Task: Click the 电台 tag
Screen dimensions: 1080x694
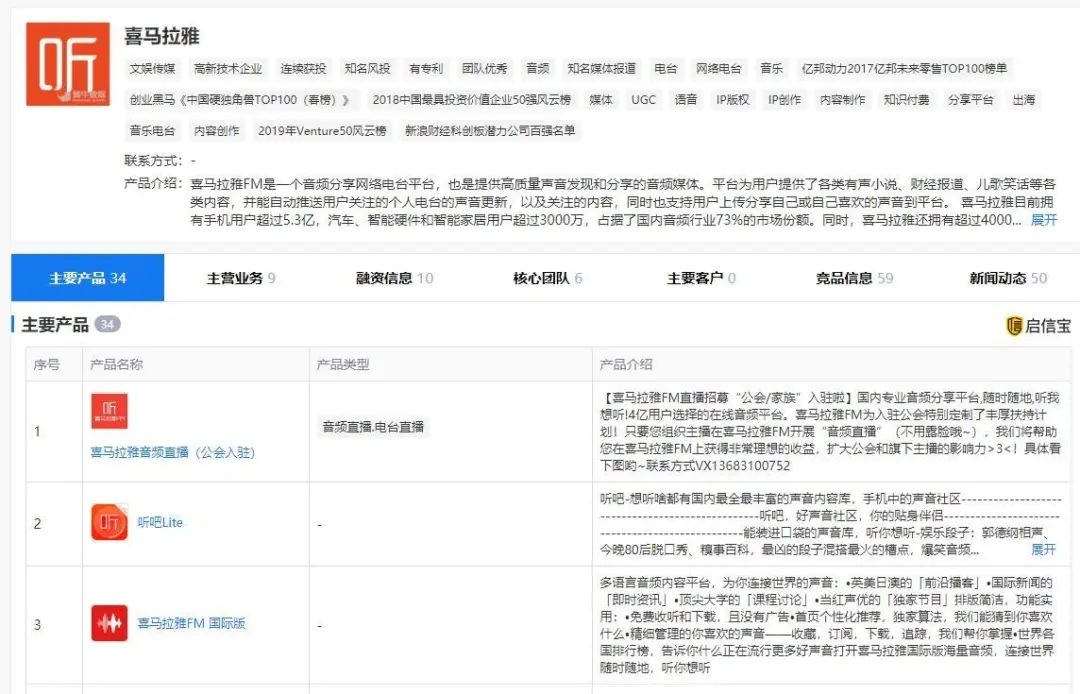Action: click(666, 69)
